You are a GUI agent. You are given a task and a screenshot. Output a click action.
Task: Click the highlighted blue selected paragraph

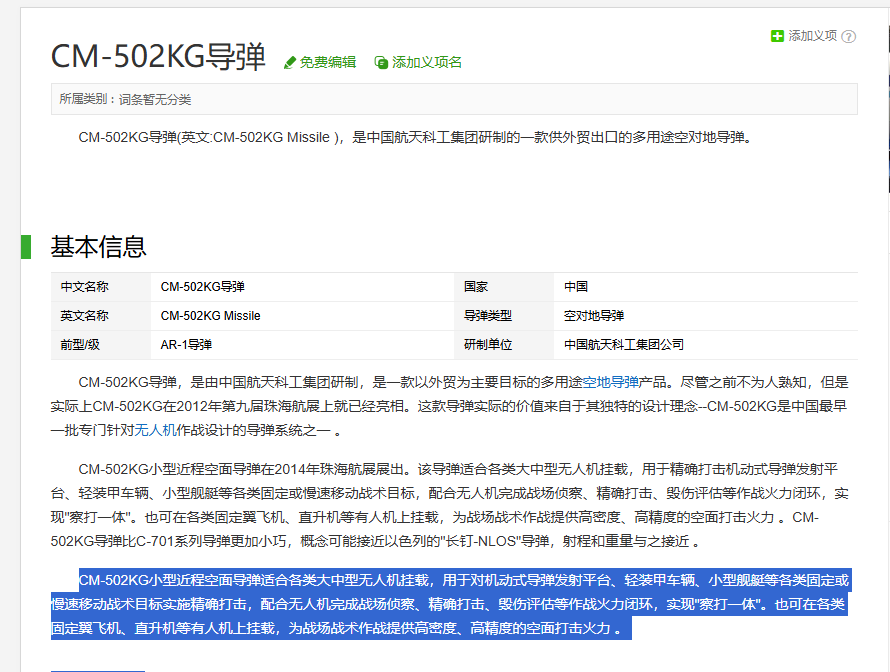pos(451,604)
